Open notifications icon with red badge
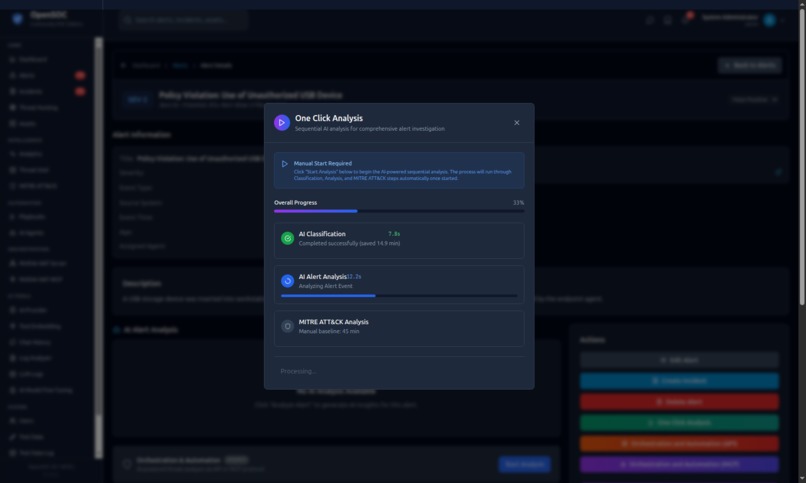Image resolution: width=806 pixels, height=483 pixels. tap(686, 20)
